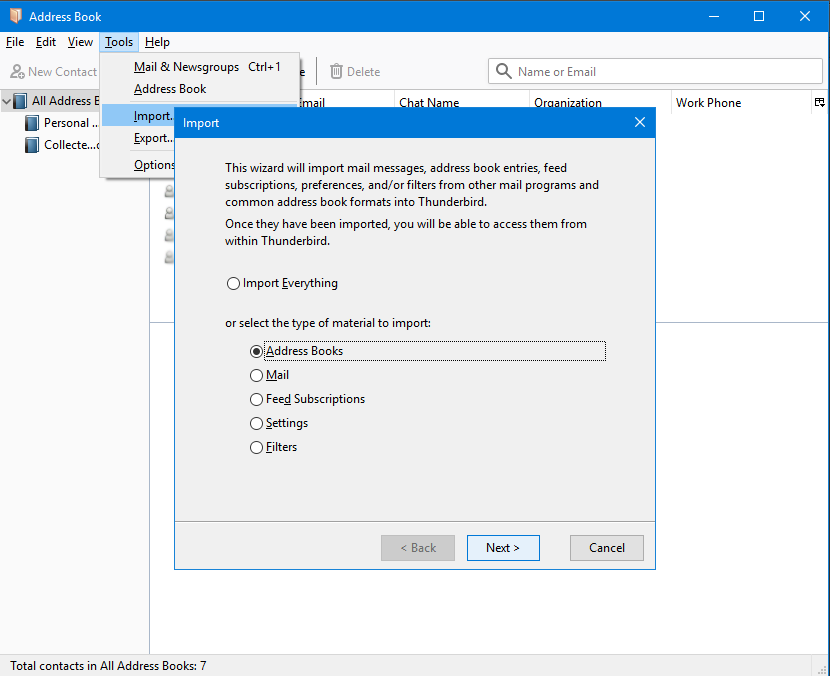
Task: Choose the Mail radio option
Action: [256, 375]
